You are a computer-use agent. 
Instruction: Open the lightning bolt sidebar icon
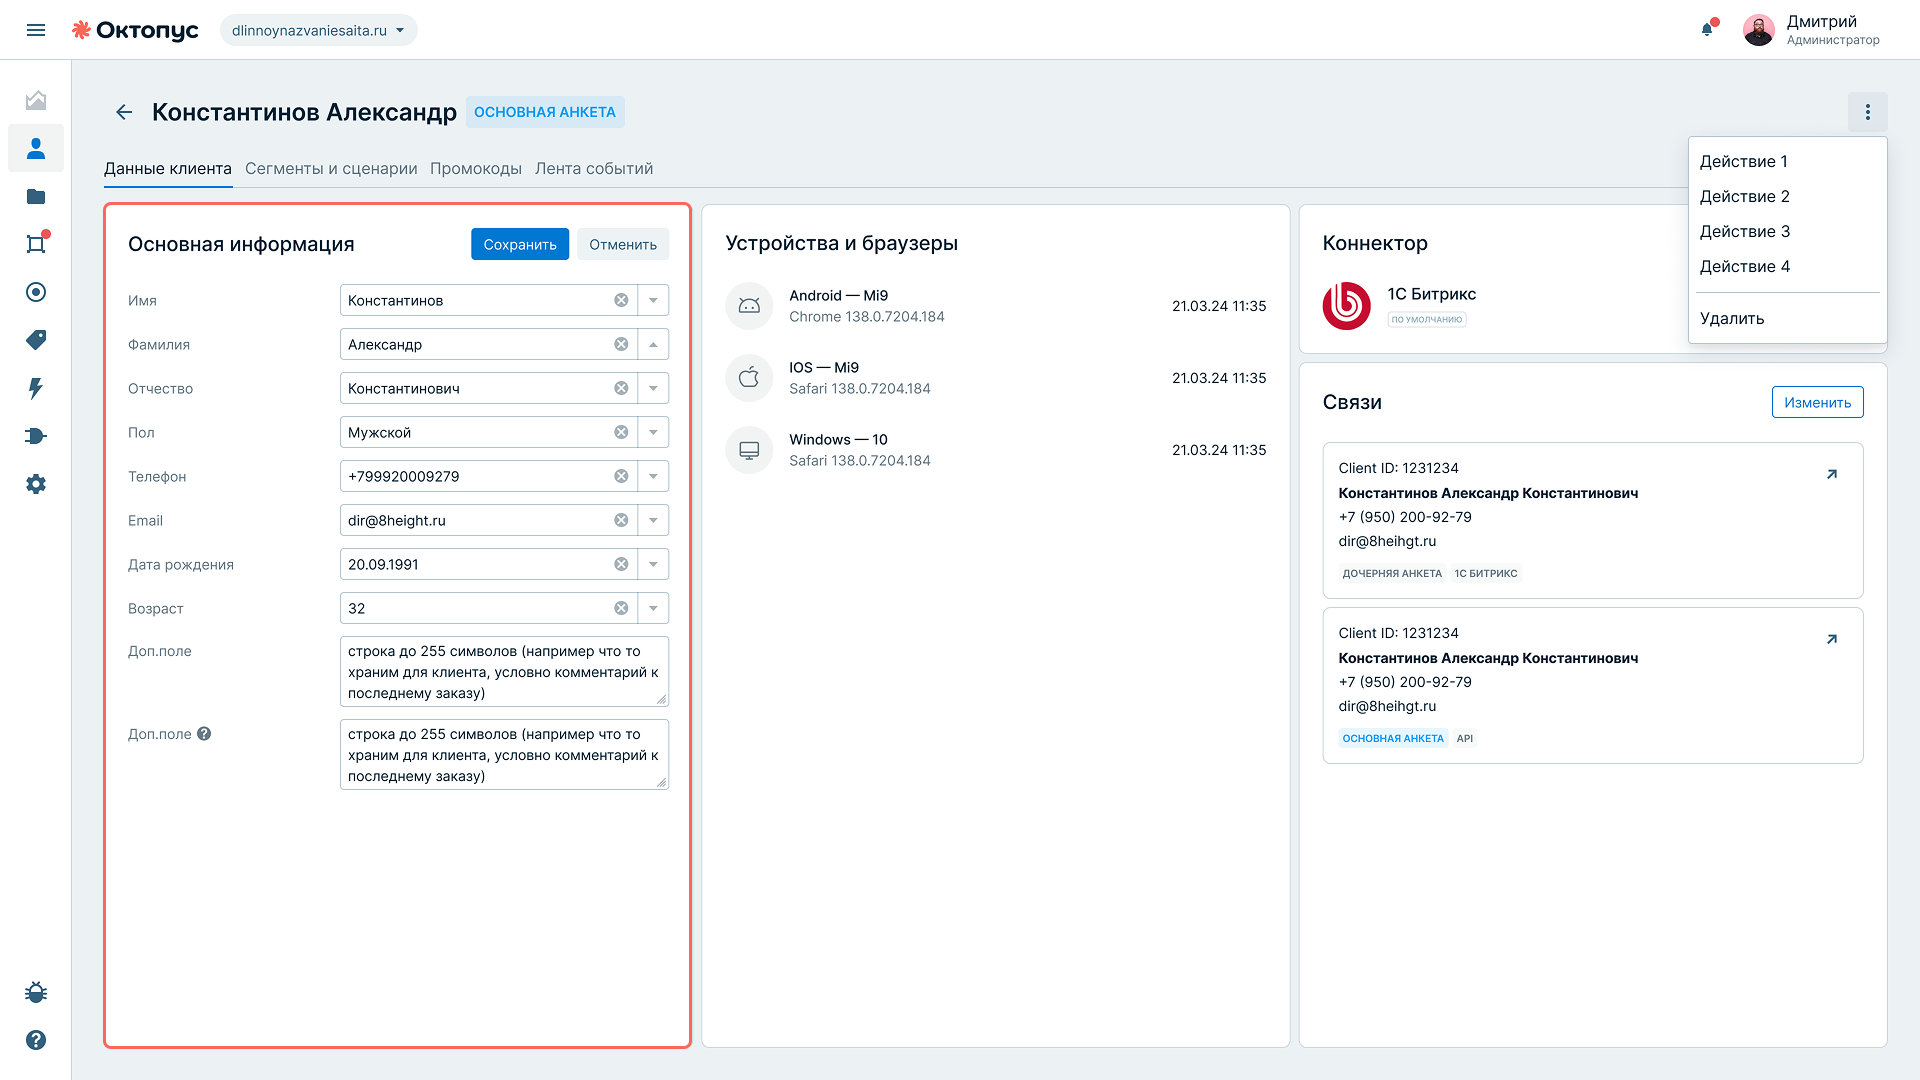tap(36, 388)
